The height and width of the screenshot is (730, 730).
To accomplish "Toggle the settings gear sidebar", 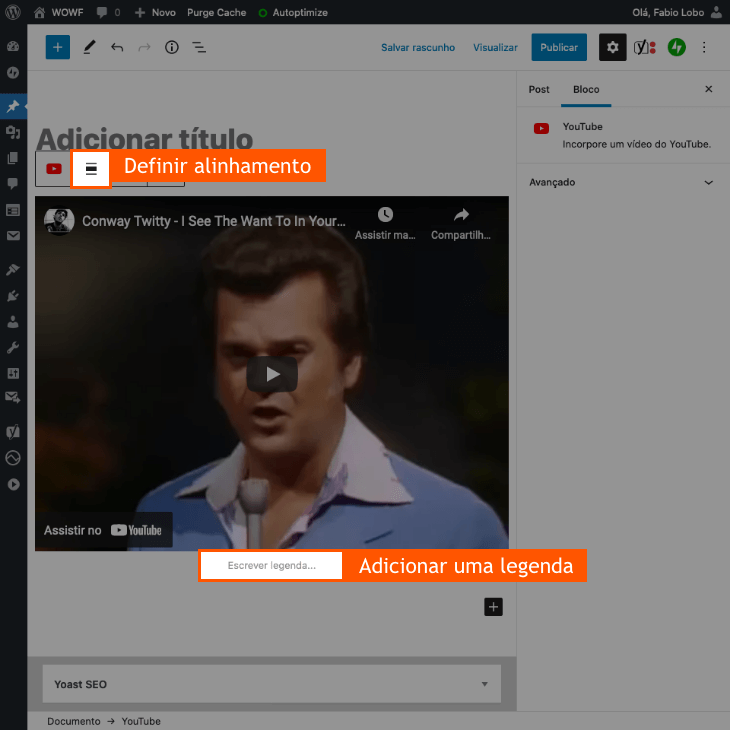I will click(612, 47).
